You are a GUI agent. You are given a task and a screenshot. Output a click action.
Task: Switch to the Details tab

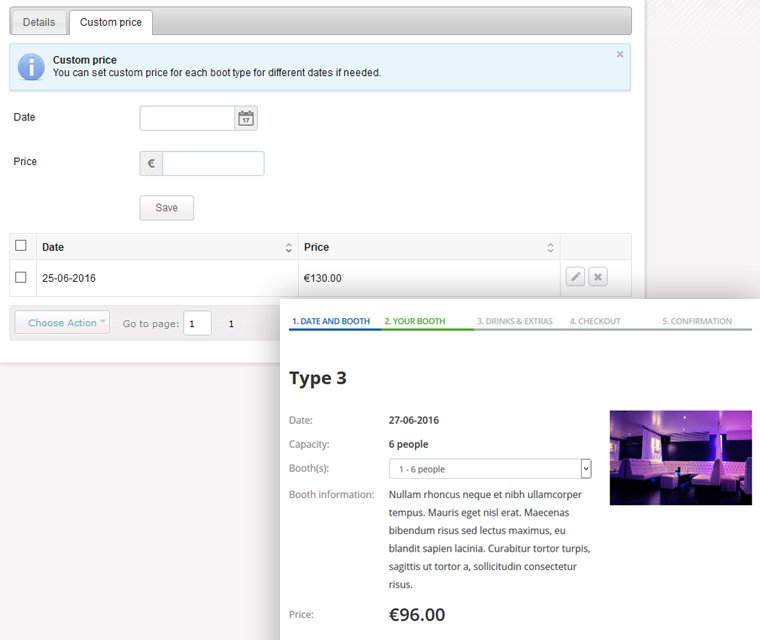(39, 22)
